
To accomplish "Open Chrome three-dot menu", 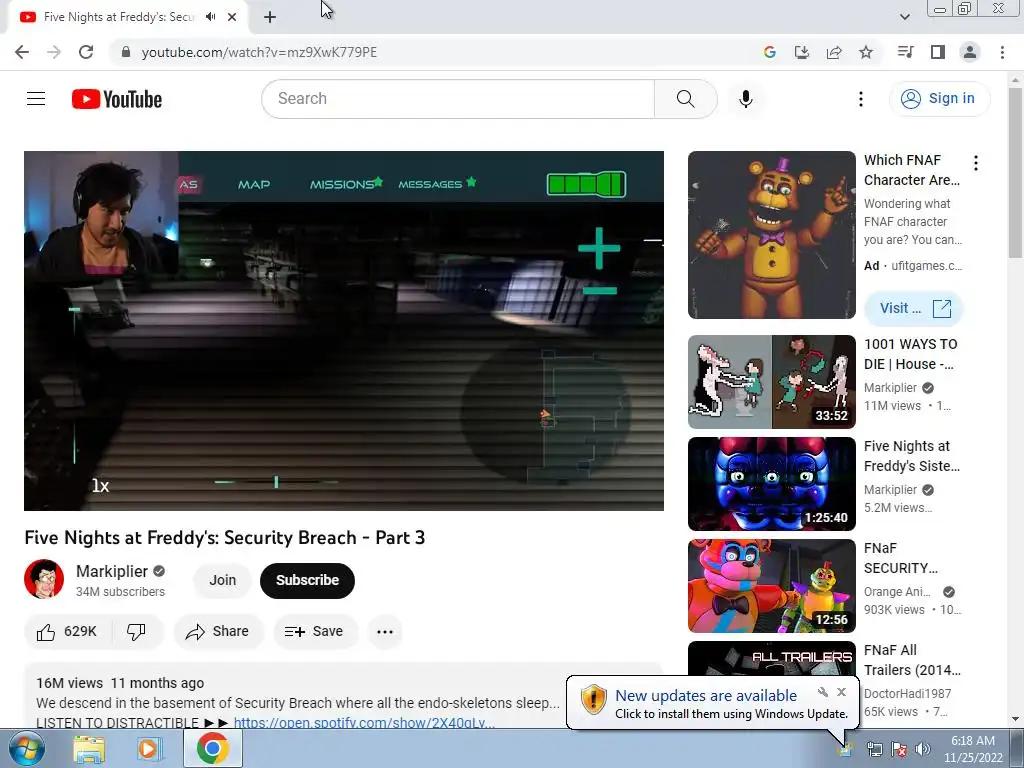I will click(x=1002, y=52).
